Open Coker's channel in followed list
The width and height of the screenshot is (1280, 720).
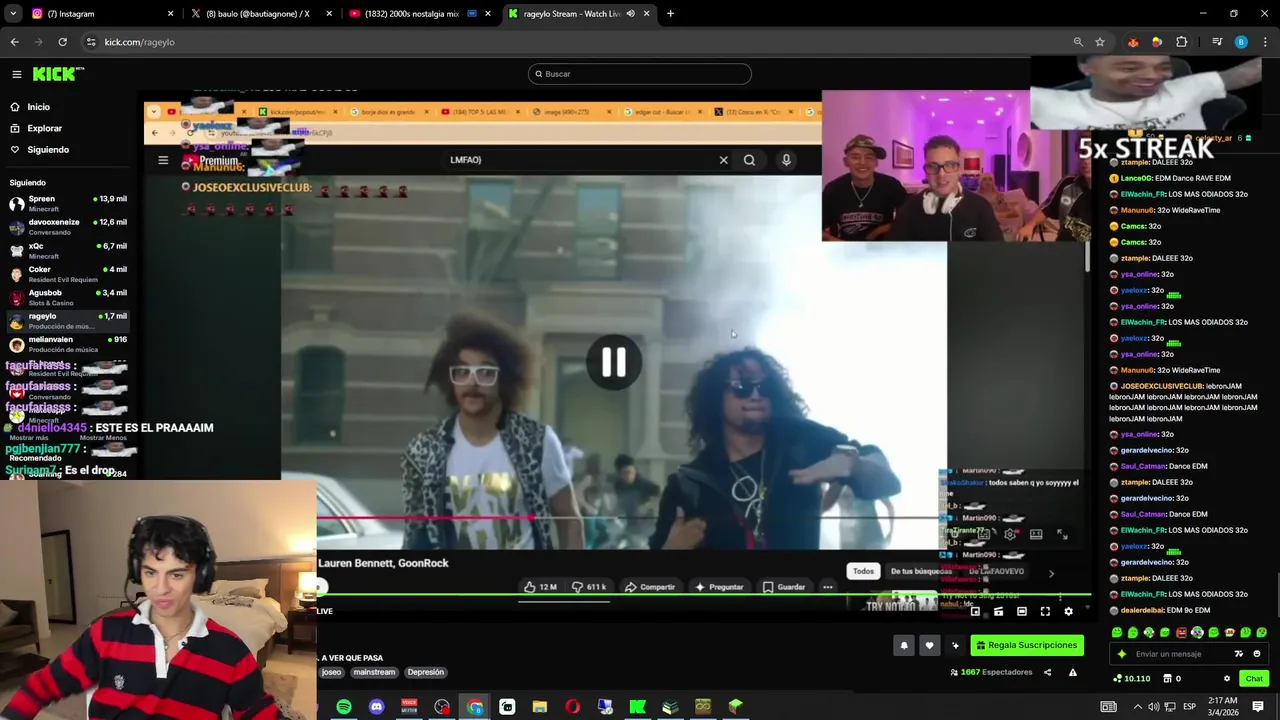click(x=68, y=274)
